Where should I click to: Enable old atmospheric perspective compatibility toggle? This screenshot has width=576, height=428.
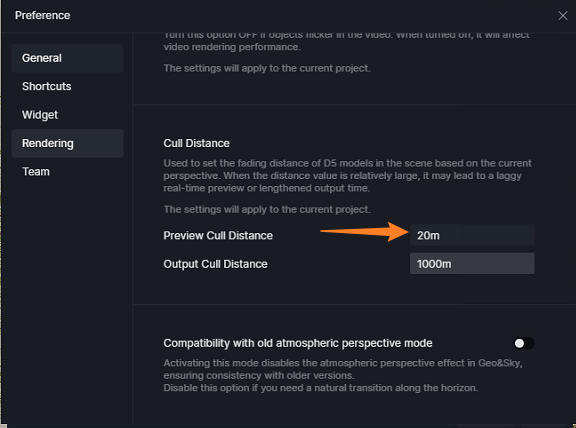click(x=523, y=343)
